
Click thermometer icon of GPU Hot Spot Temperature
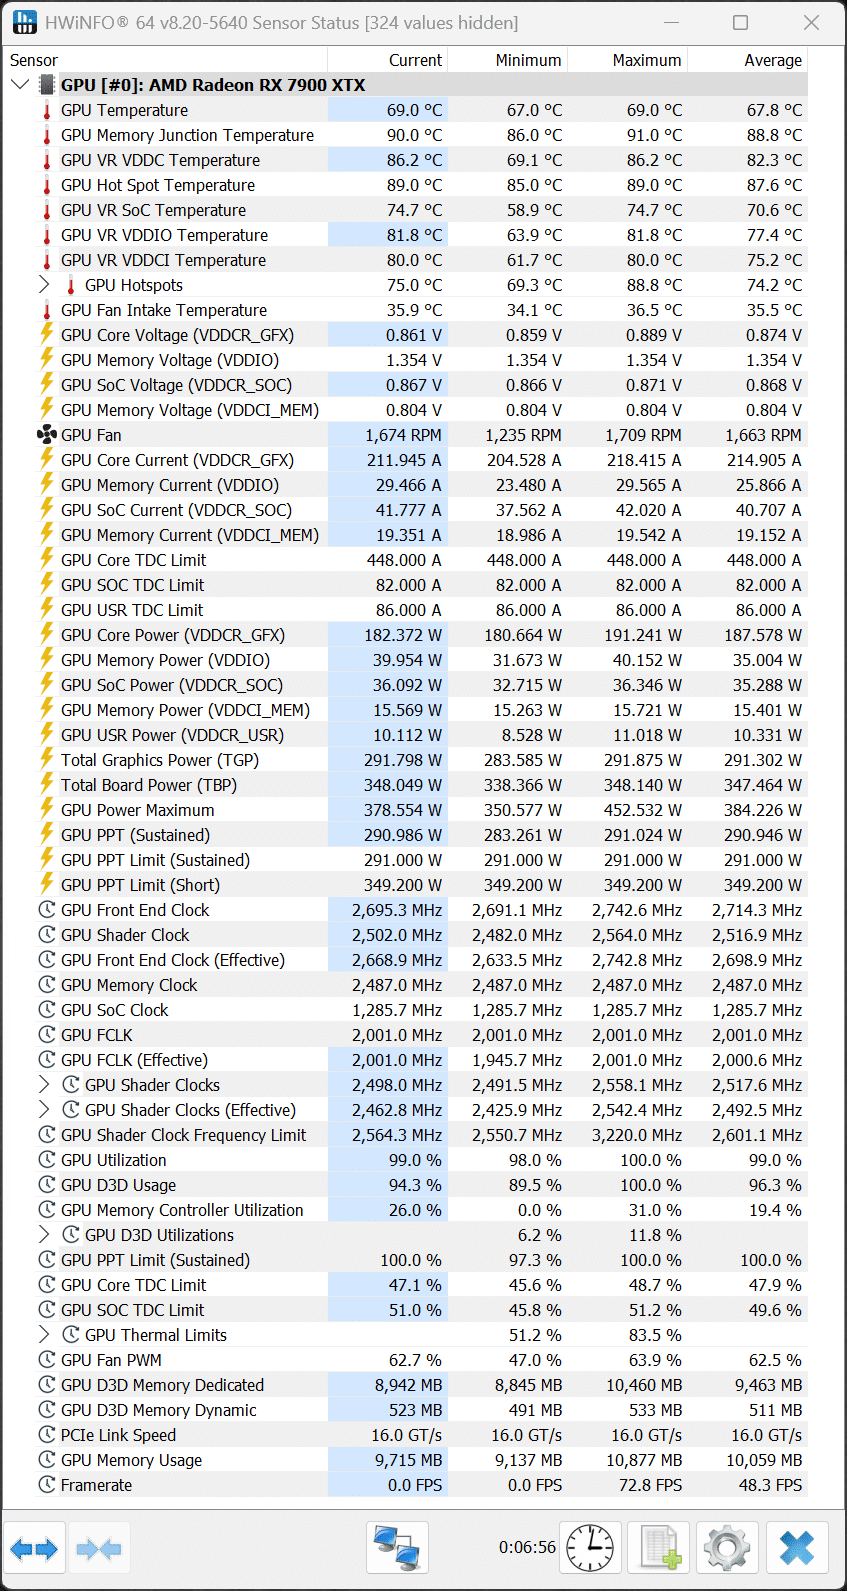[x=46, y=185]
